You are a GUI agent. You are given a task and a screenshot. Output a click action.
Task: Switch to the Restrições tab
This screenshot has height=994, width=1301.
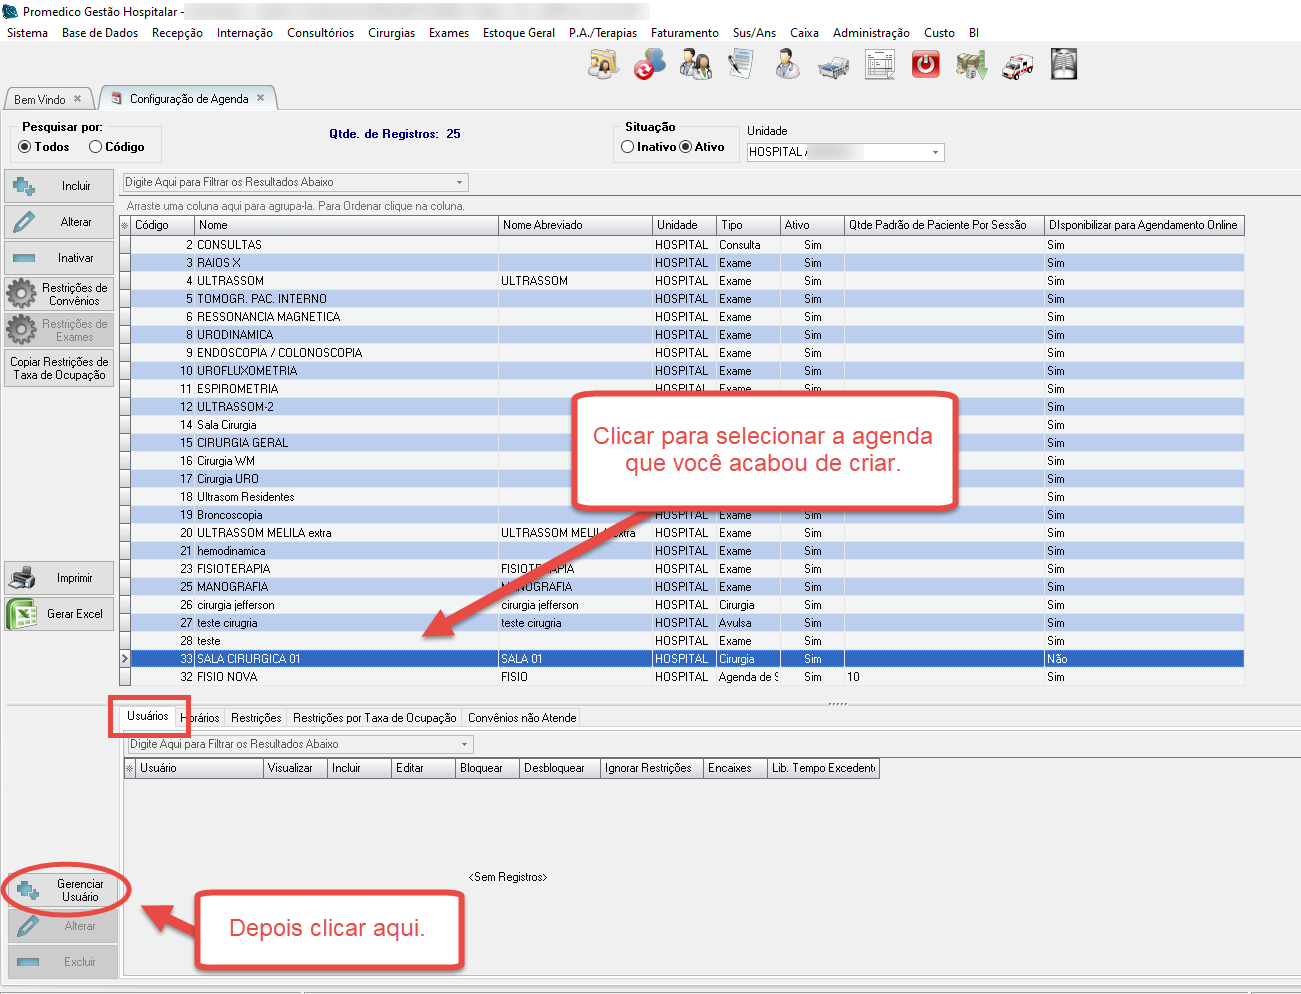[x=256, y=718]
